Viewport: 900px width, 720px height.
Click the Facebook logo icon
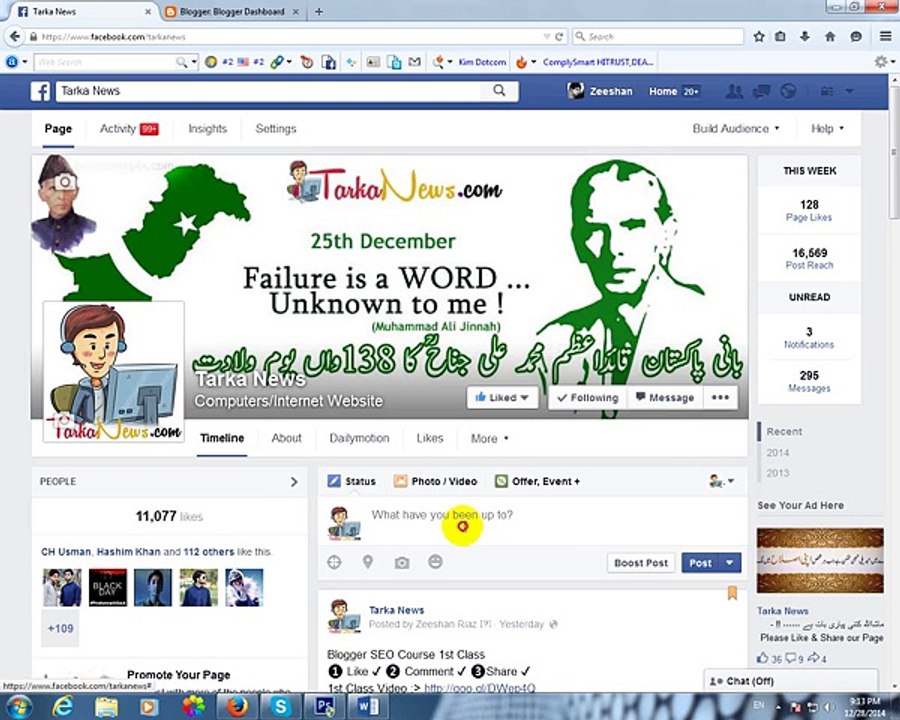40,91
